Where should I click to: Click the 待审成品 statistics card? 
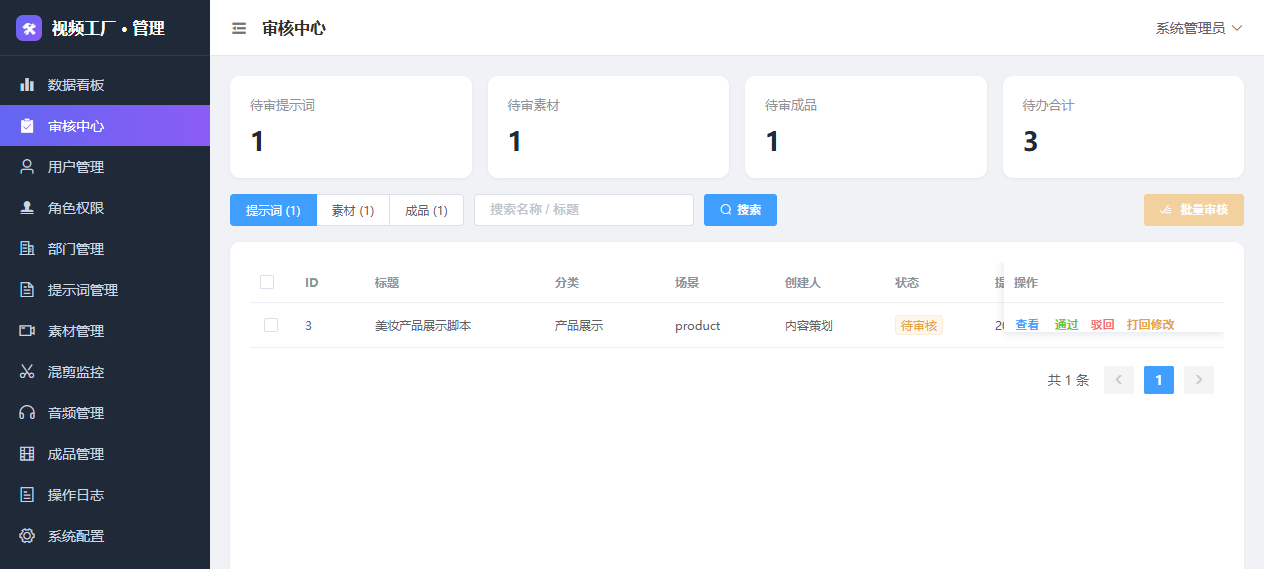pyautogui.click(x=866, y=127)
